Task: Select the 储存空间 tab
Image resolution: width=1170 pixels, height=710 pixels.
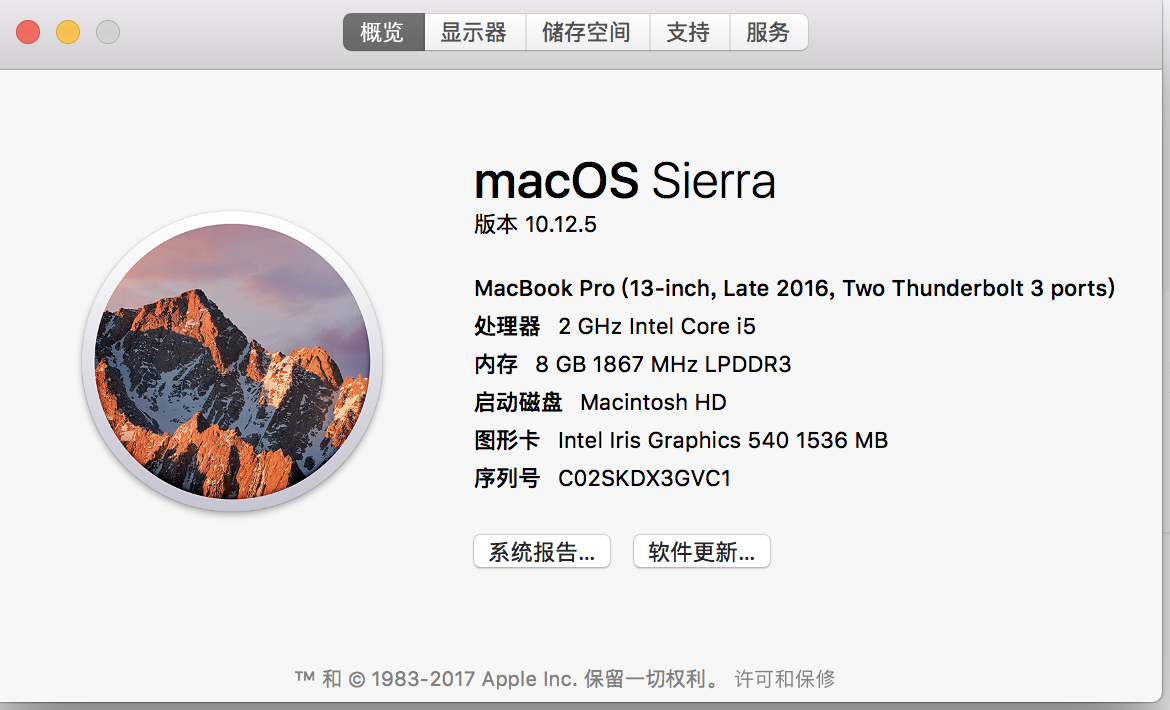Action: [x=586, y=32]
